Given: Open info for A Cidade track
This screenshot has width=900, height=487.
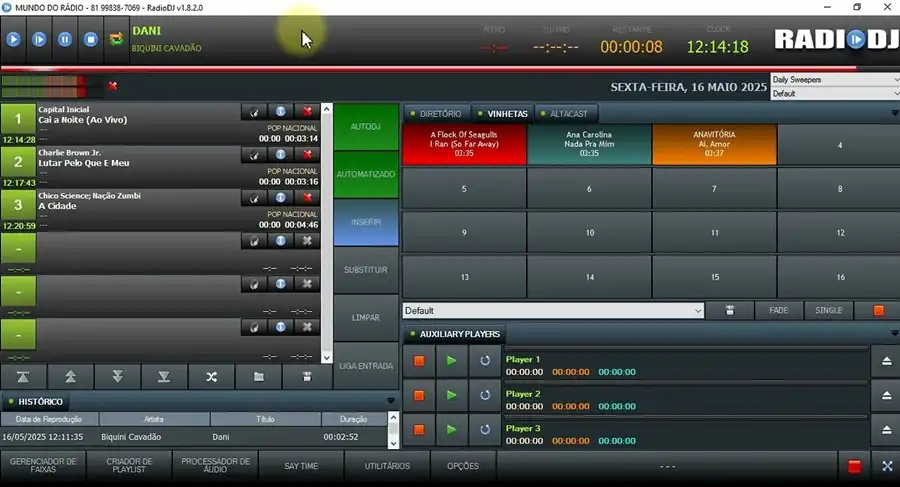Looking at the screenshot, I should tap(281, 198).
